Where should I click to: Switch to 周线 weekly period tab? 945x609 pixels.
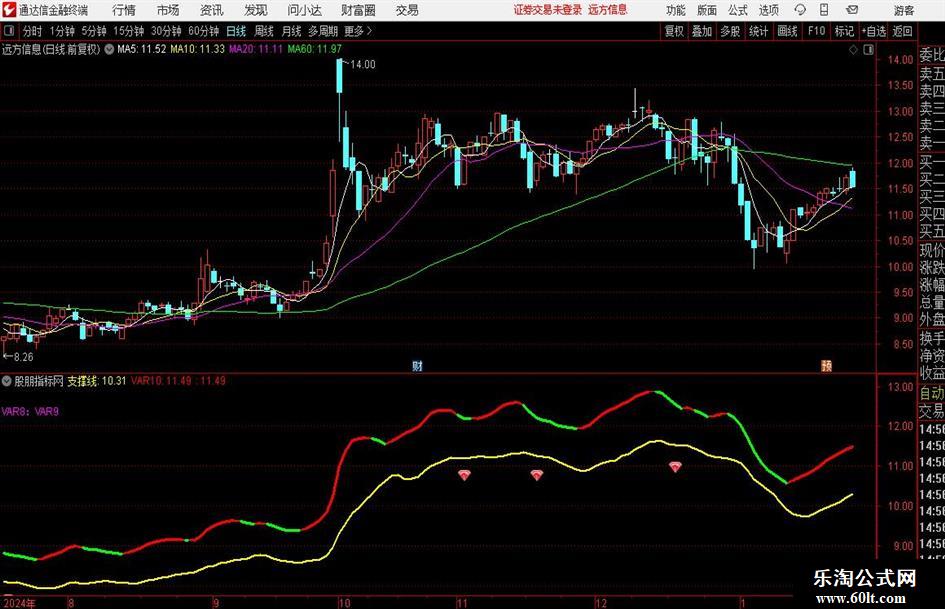263,31
